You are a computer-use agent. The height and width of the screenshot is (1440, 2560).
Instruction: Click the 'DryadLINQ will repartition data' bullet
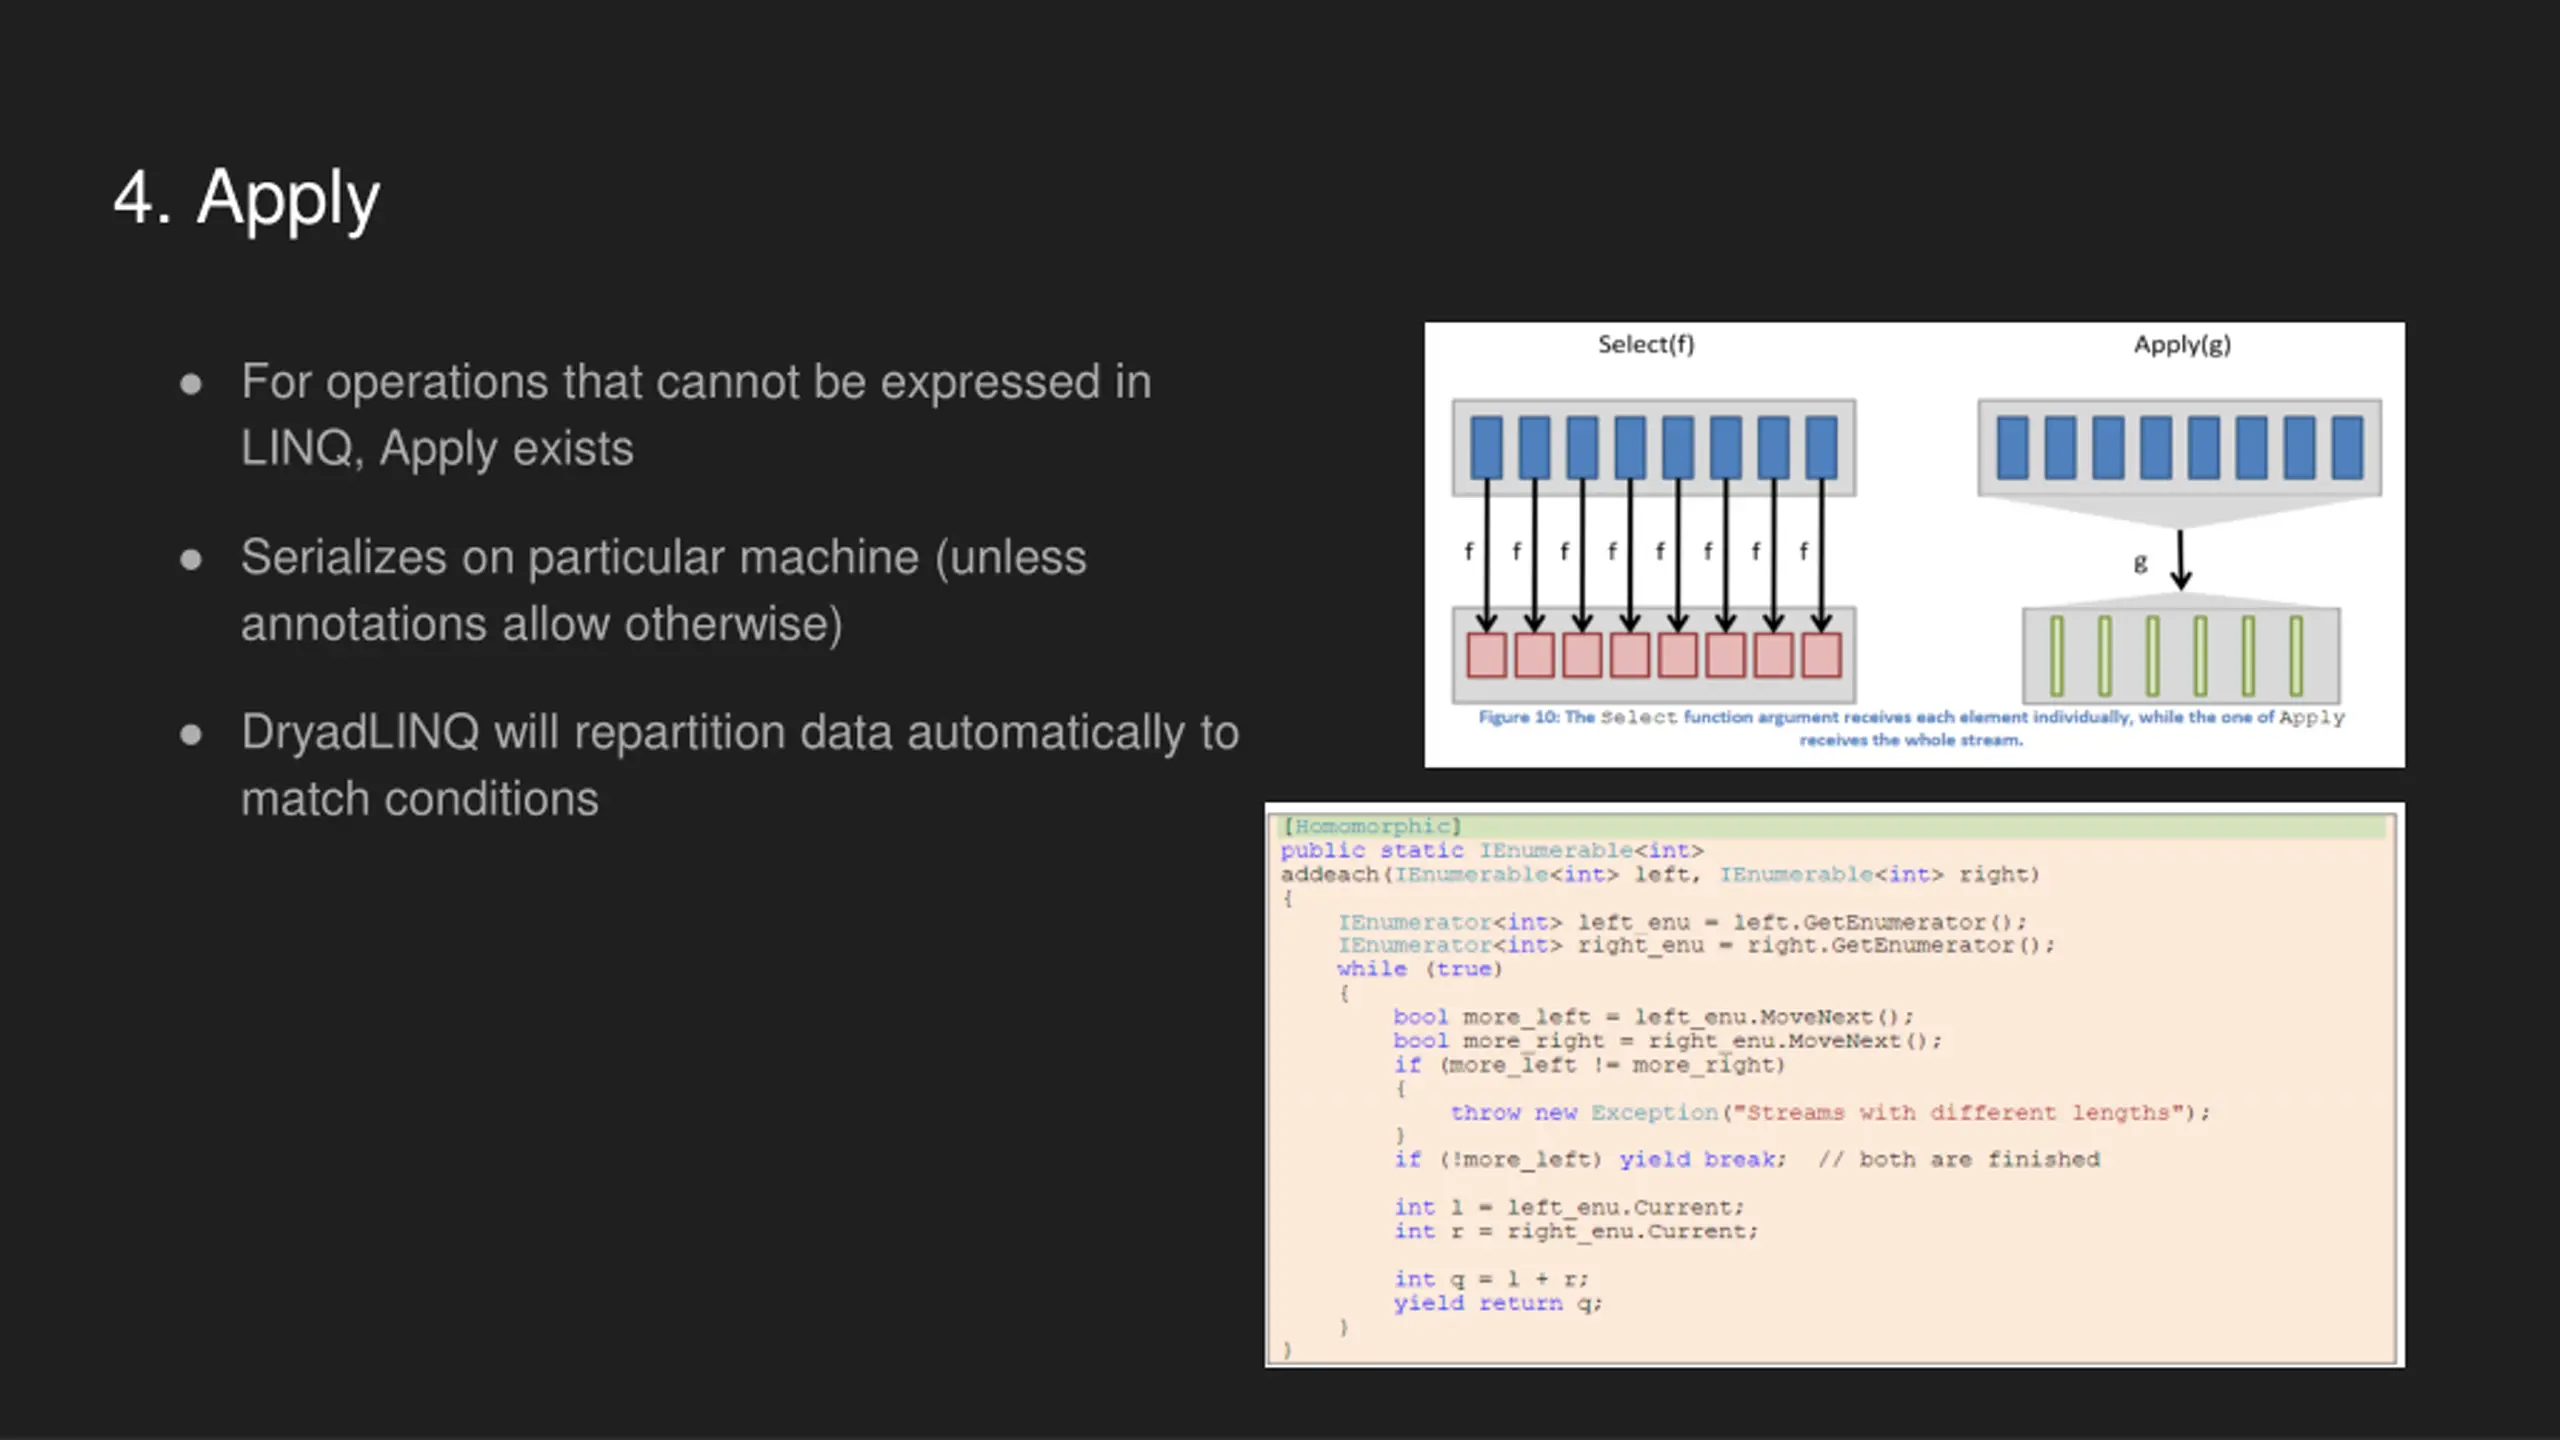pyautogui.click(x=740, y=765)
